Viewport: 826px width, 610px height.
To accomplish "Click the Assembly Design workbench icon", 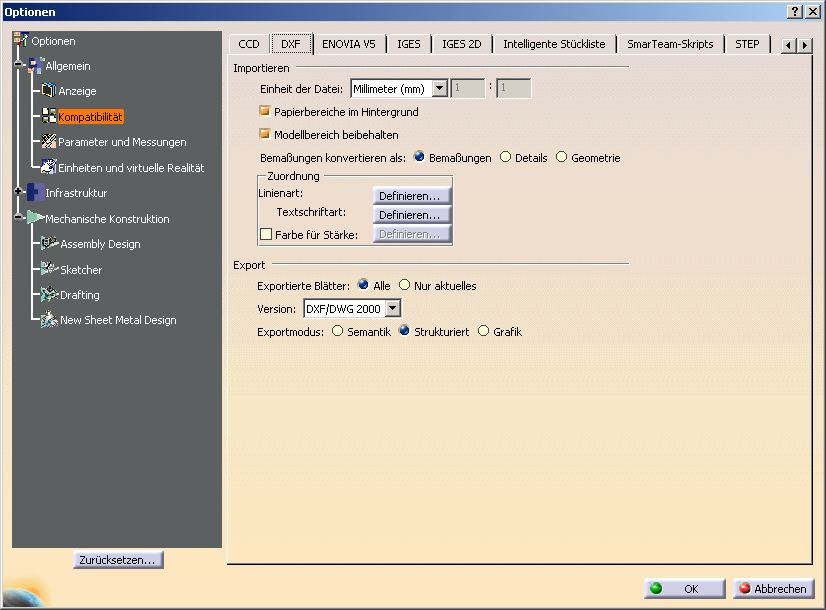I will [50, 243].
